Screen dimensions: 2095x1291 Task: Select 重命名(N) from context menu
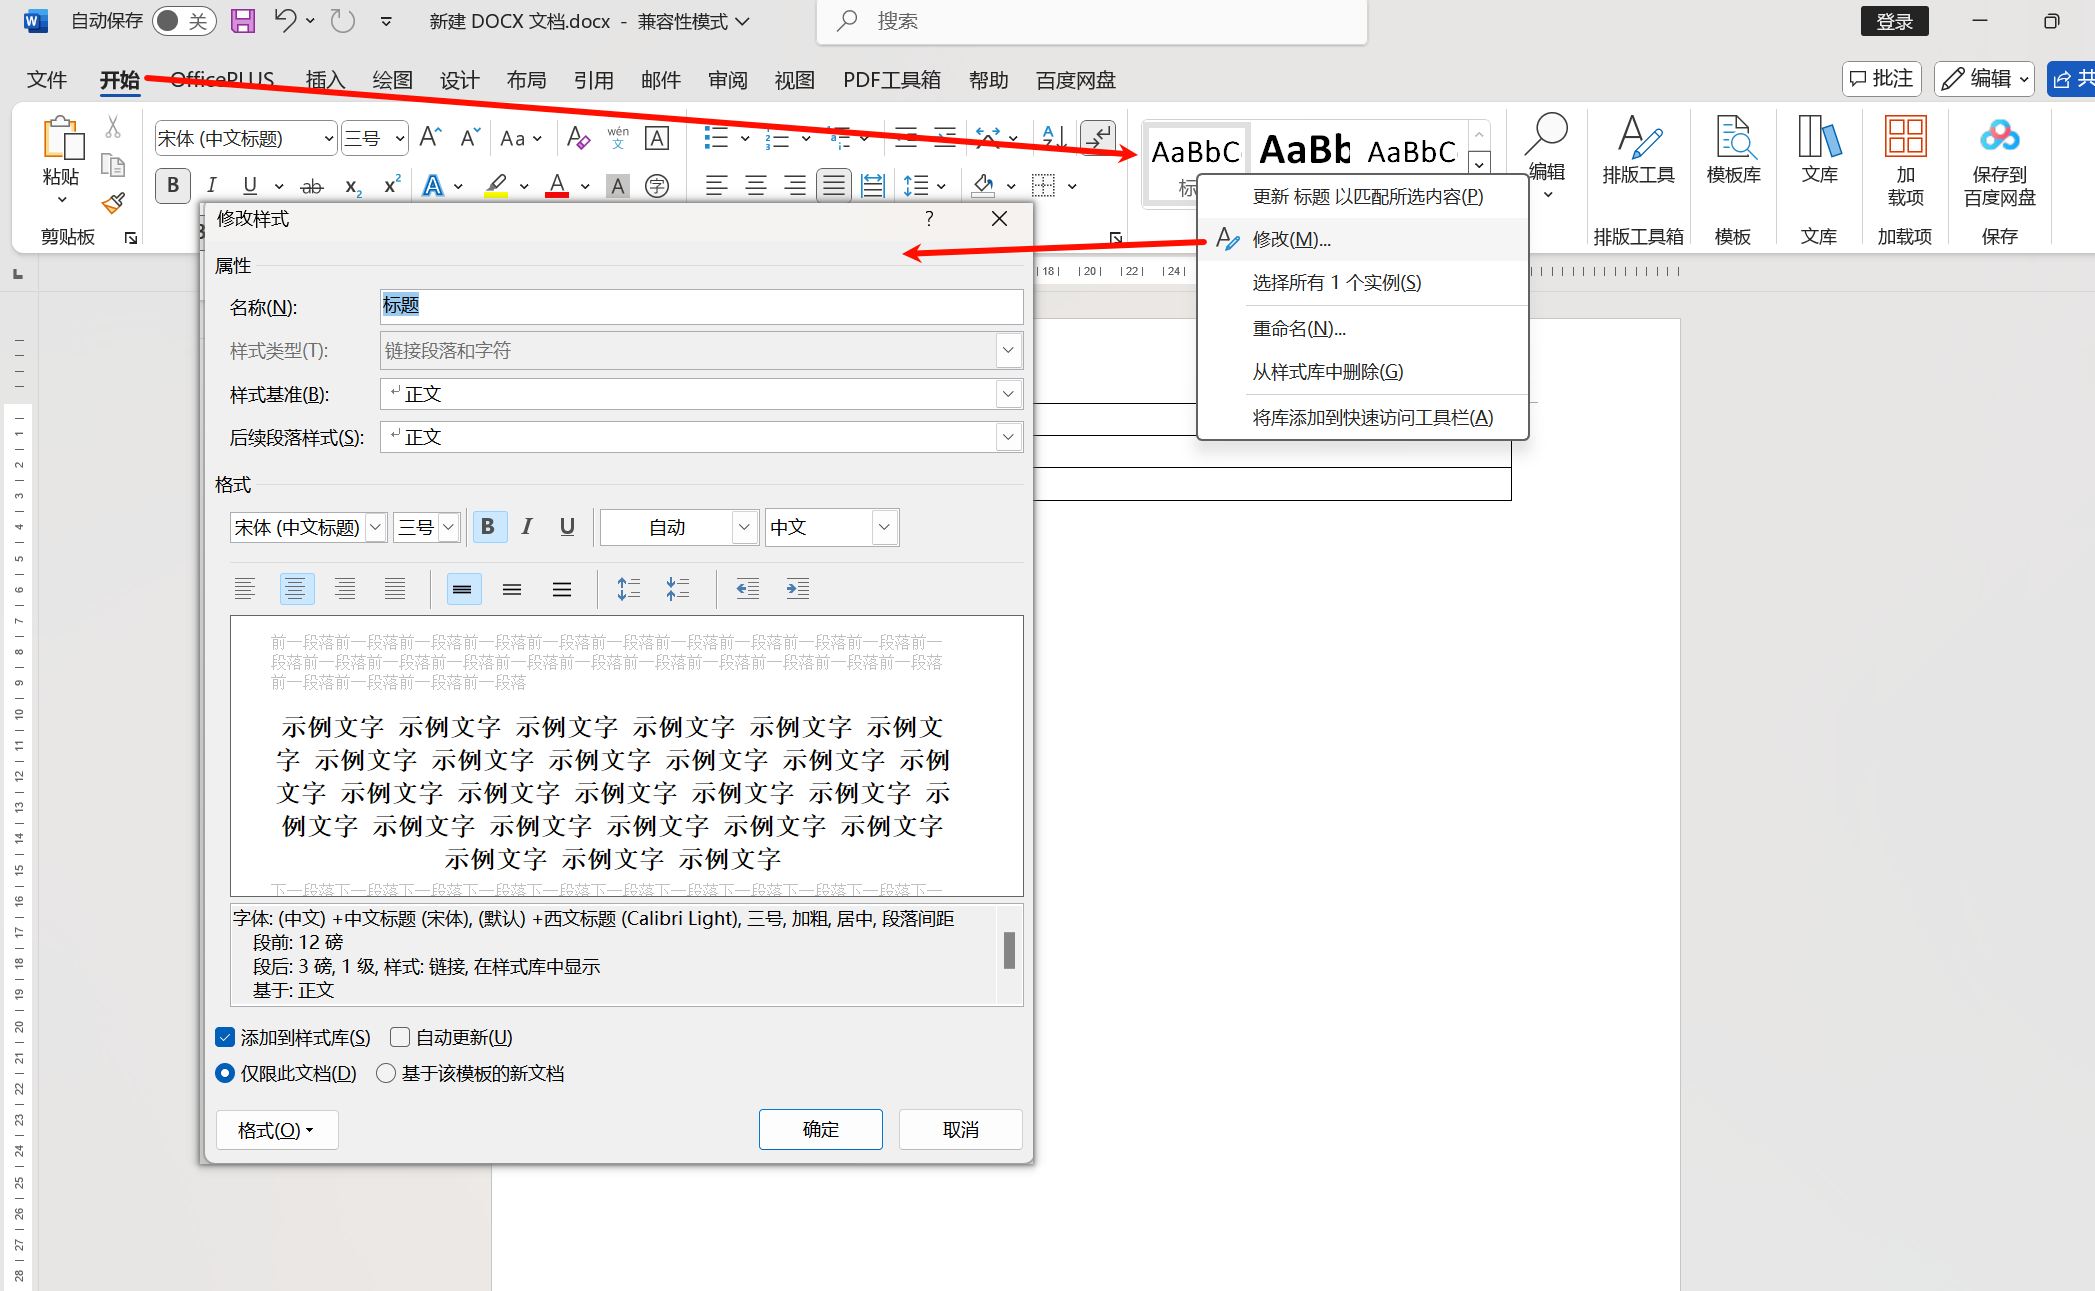[1299, 328]
